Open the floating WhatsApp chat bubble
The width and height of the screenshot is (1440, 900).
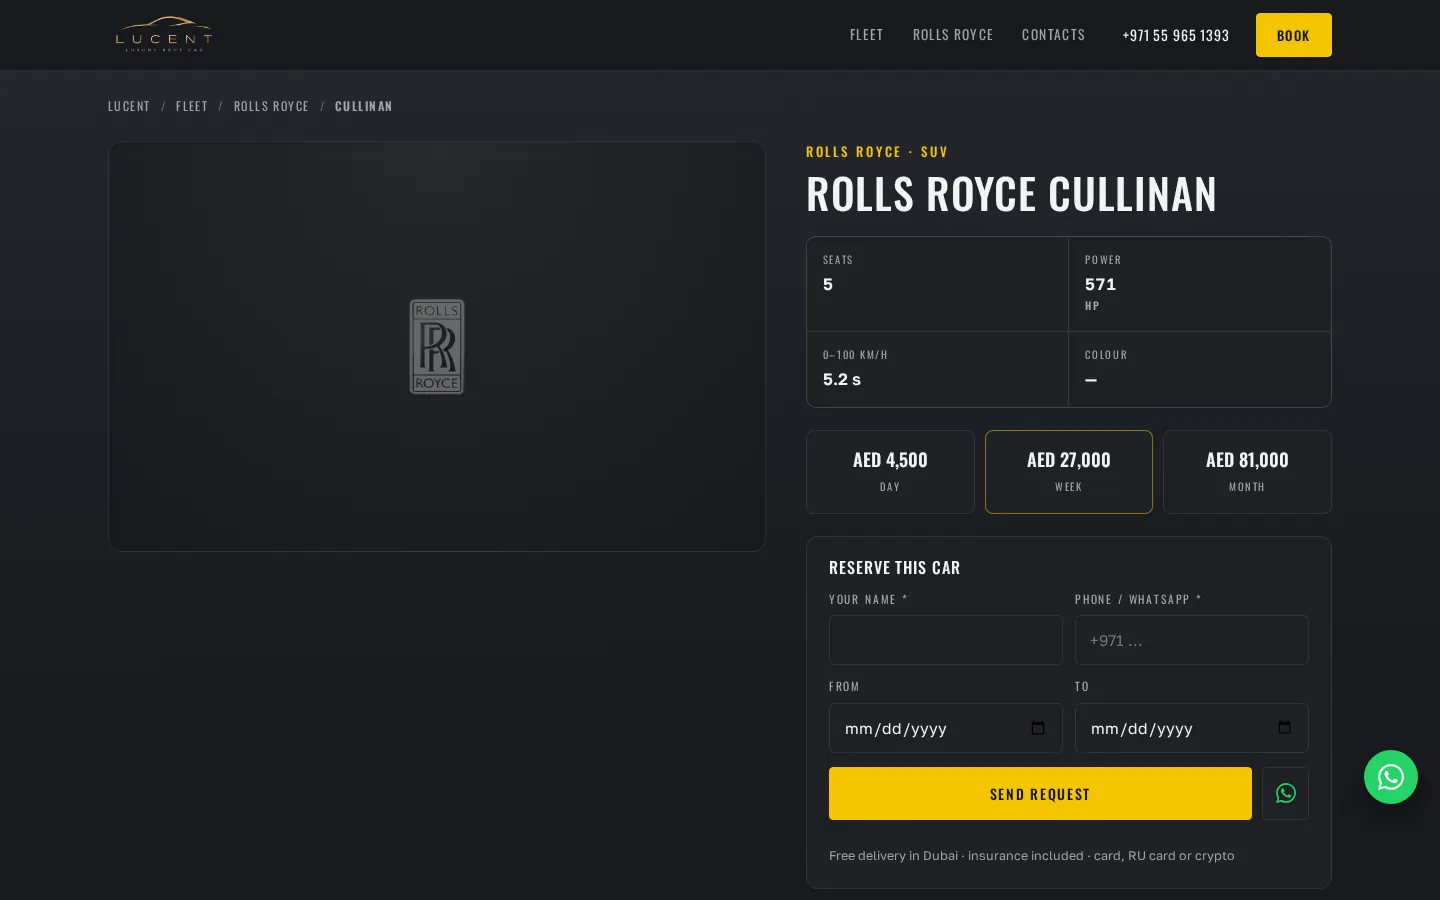tap(1390, 777)
